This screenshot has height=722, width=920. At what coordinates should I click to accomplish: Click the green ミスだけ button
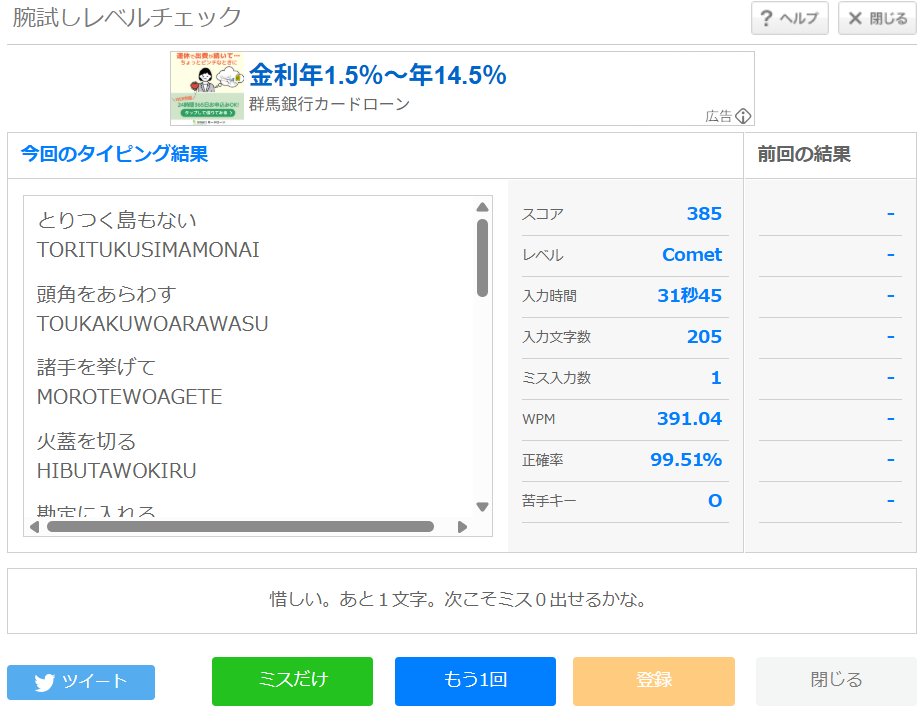point(292,681)
